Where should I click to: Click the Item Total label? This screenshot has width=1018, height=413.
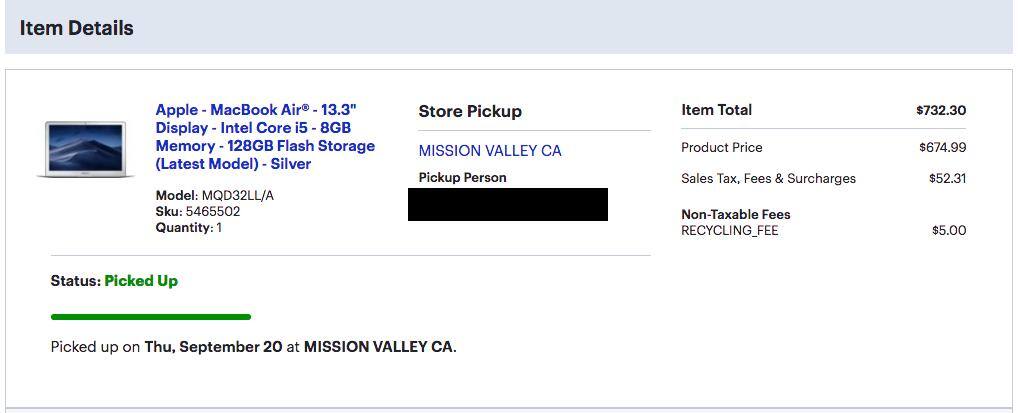click(716, 110)
